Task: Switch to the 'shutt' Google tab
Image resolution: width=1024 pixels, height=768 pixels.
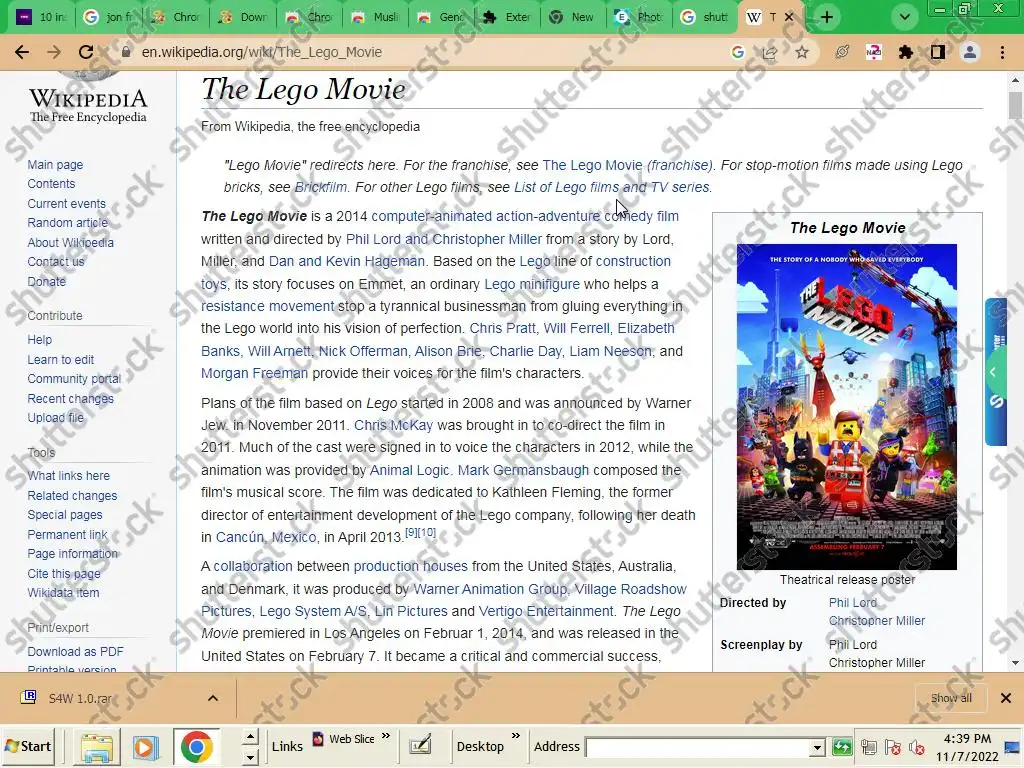Action: coord(707,17)
